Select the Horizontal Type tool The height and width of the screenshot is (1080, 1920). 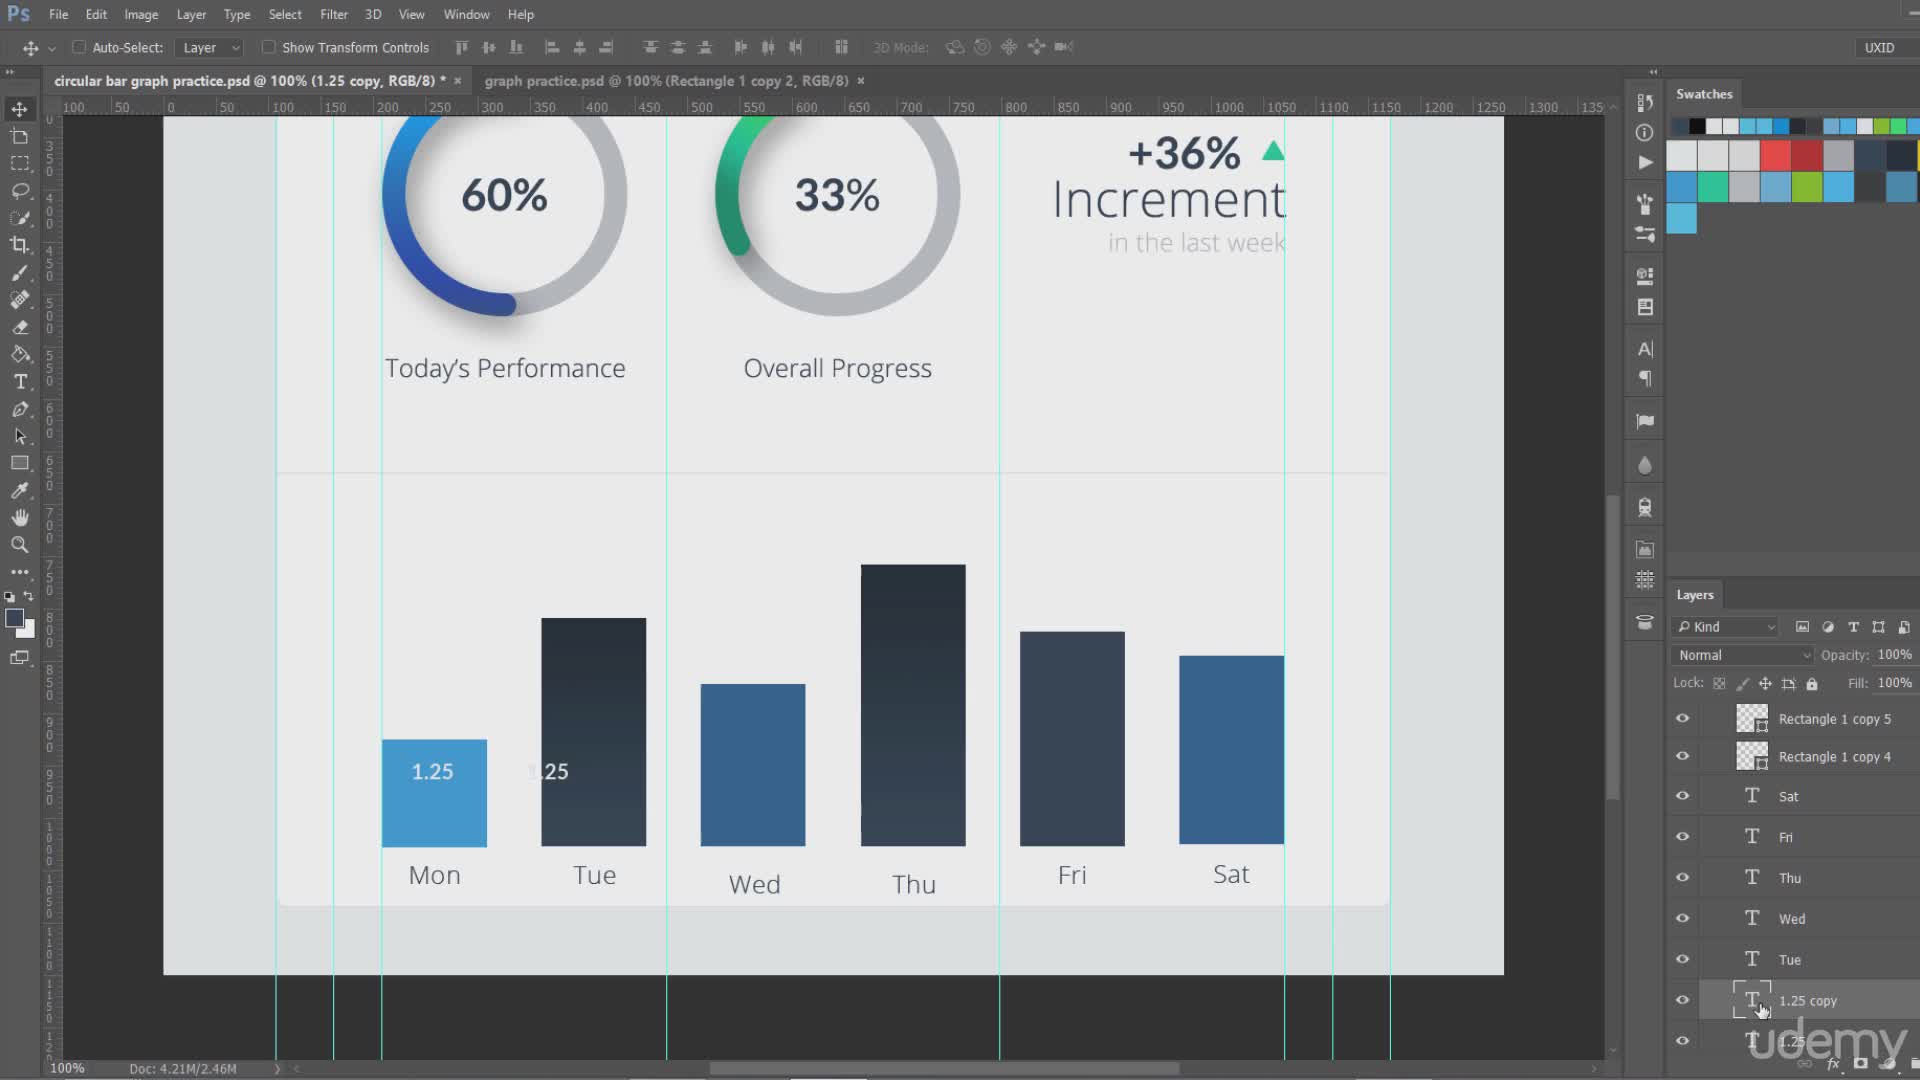[19, 382]
